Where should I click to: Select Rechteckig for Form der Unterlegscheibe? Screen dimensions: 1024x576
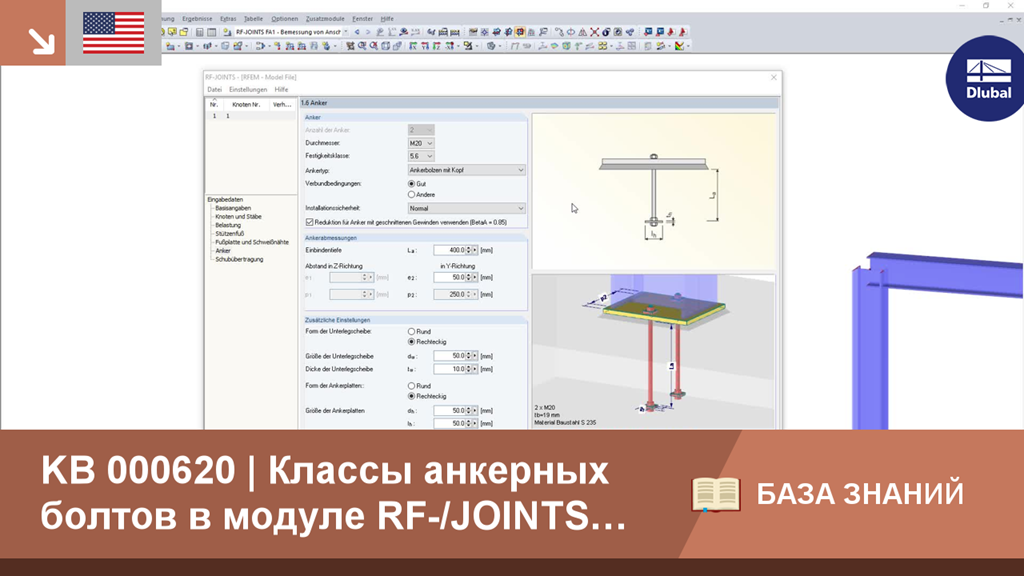click(411, 342)
